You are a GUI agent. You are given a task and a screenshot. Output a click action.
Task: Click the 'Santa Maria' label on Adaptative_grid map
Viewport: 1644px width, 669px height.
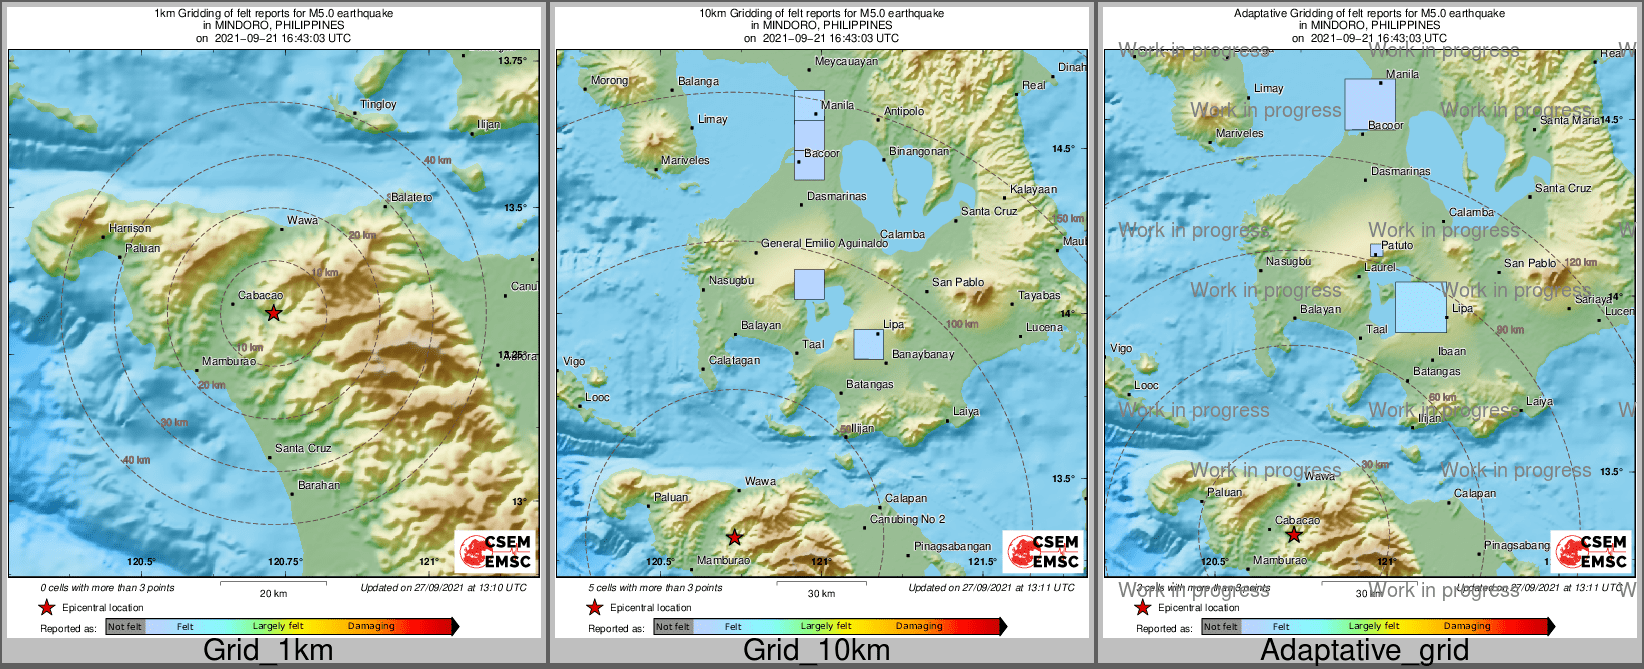point(1570,120)
